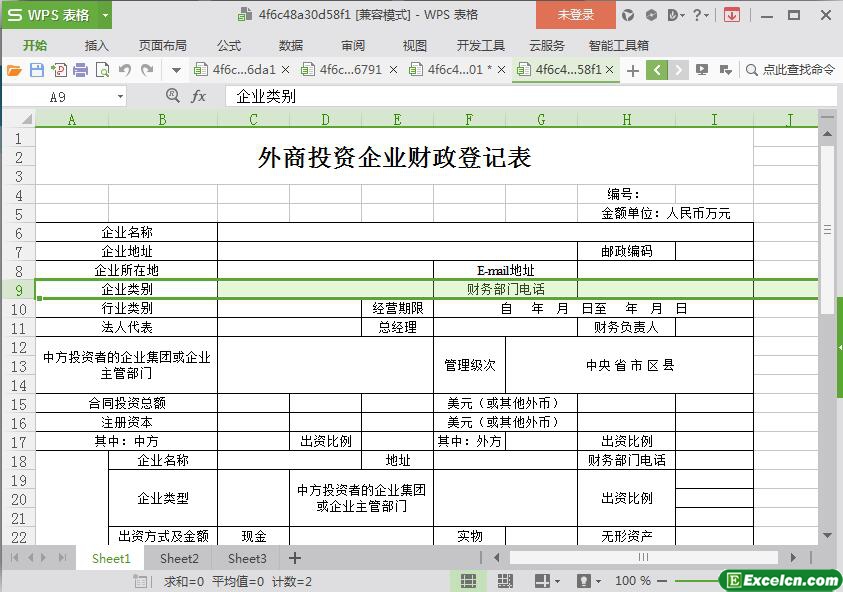Screen dimensions: 843x592
Task: Close the 4f6c4...01 document tab
Action: tap(501, 70)
